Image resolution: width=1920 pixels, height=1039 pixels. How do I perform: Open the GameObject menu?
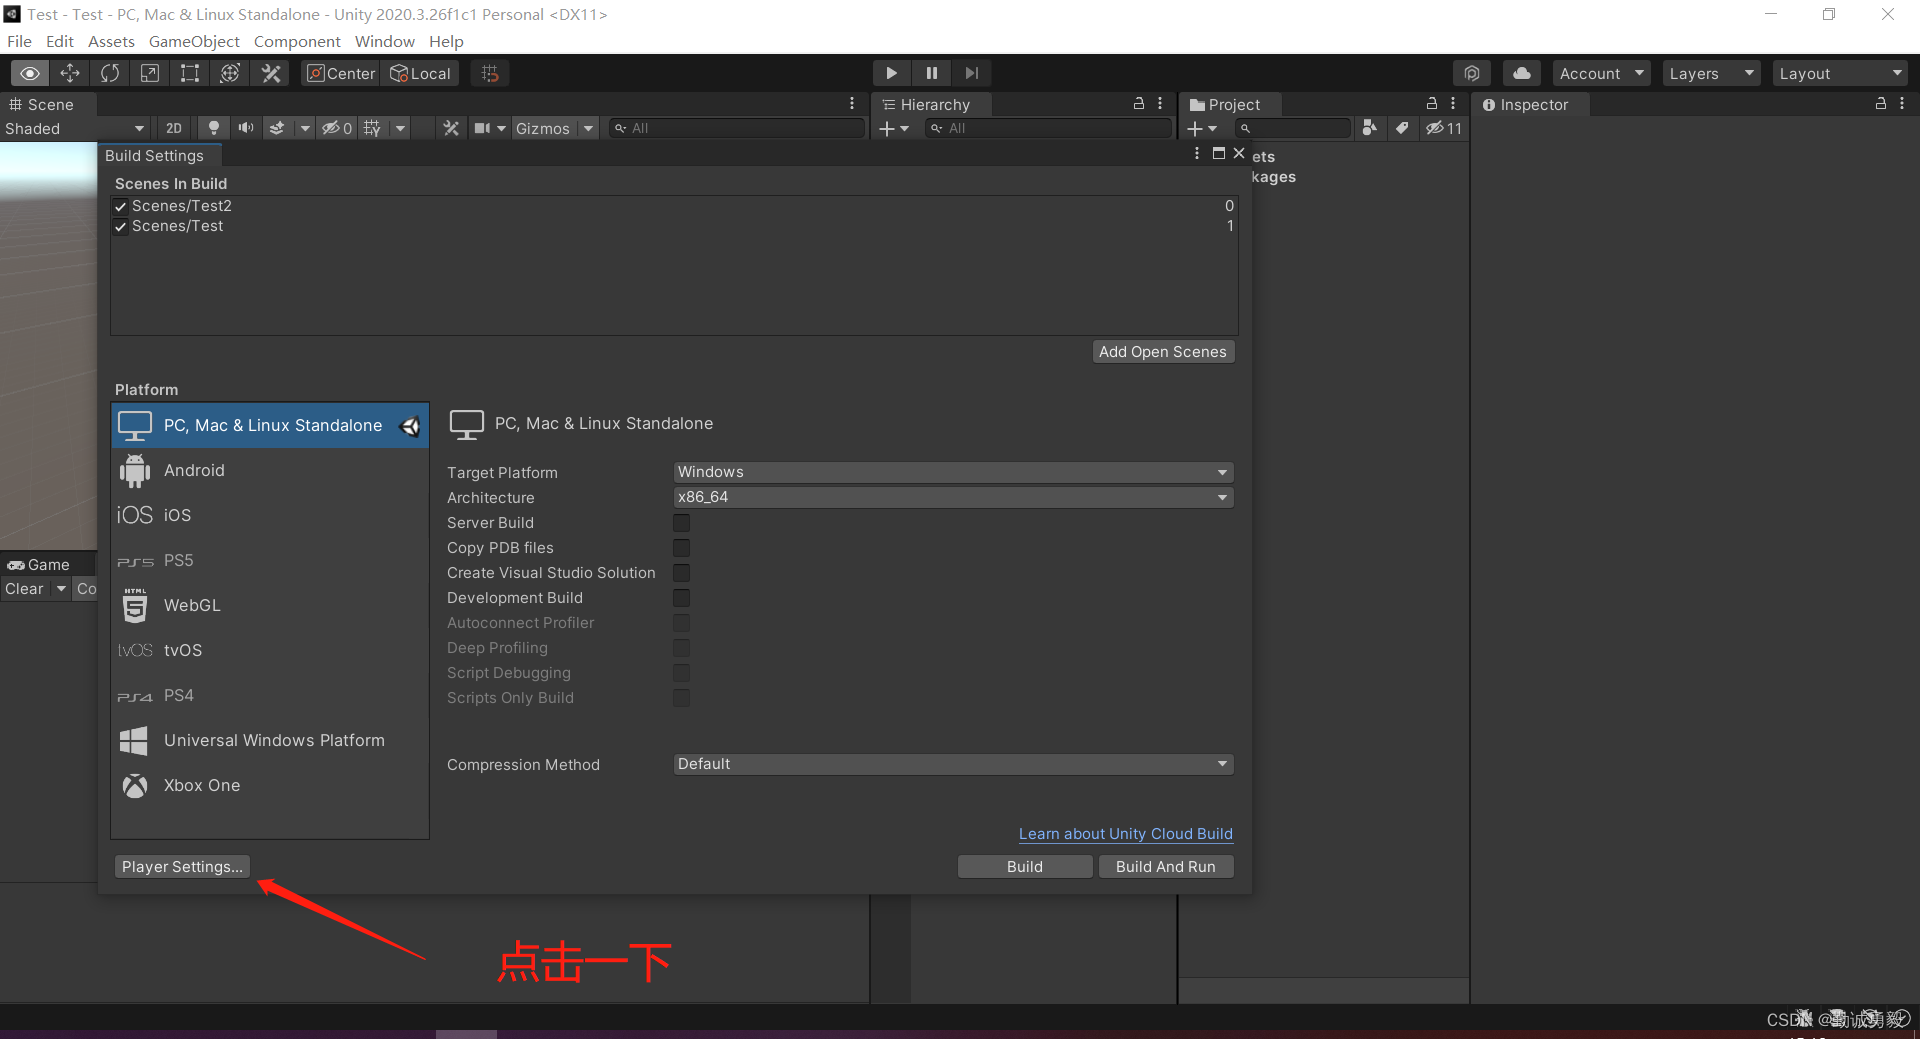194,41
